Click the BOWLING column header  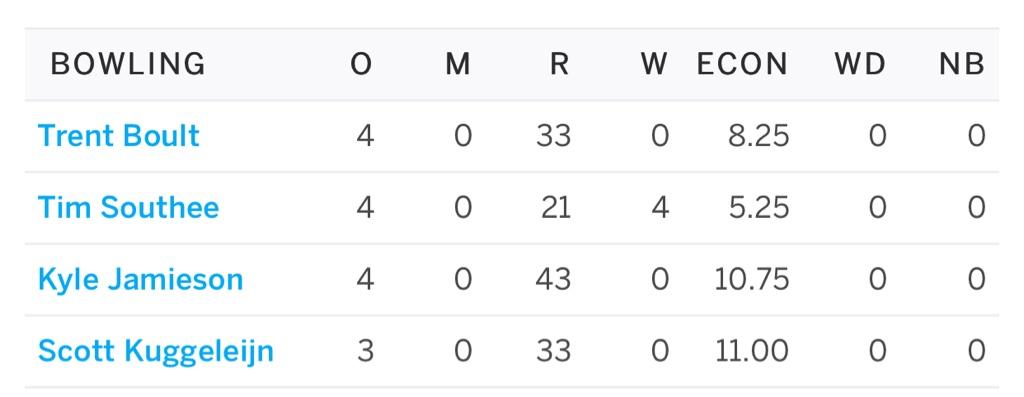click(x=128, y=65)
